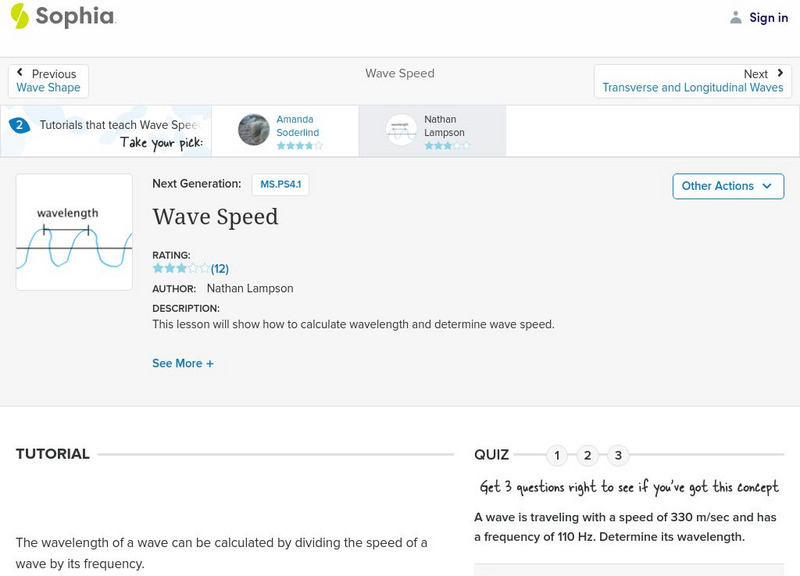Click Nathan Lampson's round avatar icon
The height and width of the screenshot is (576, 800).
tap(402, 130)
